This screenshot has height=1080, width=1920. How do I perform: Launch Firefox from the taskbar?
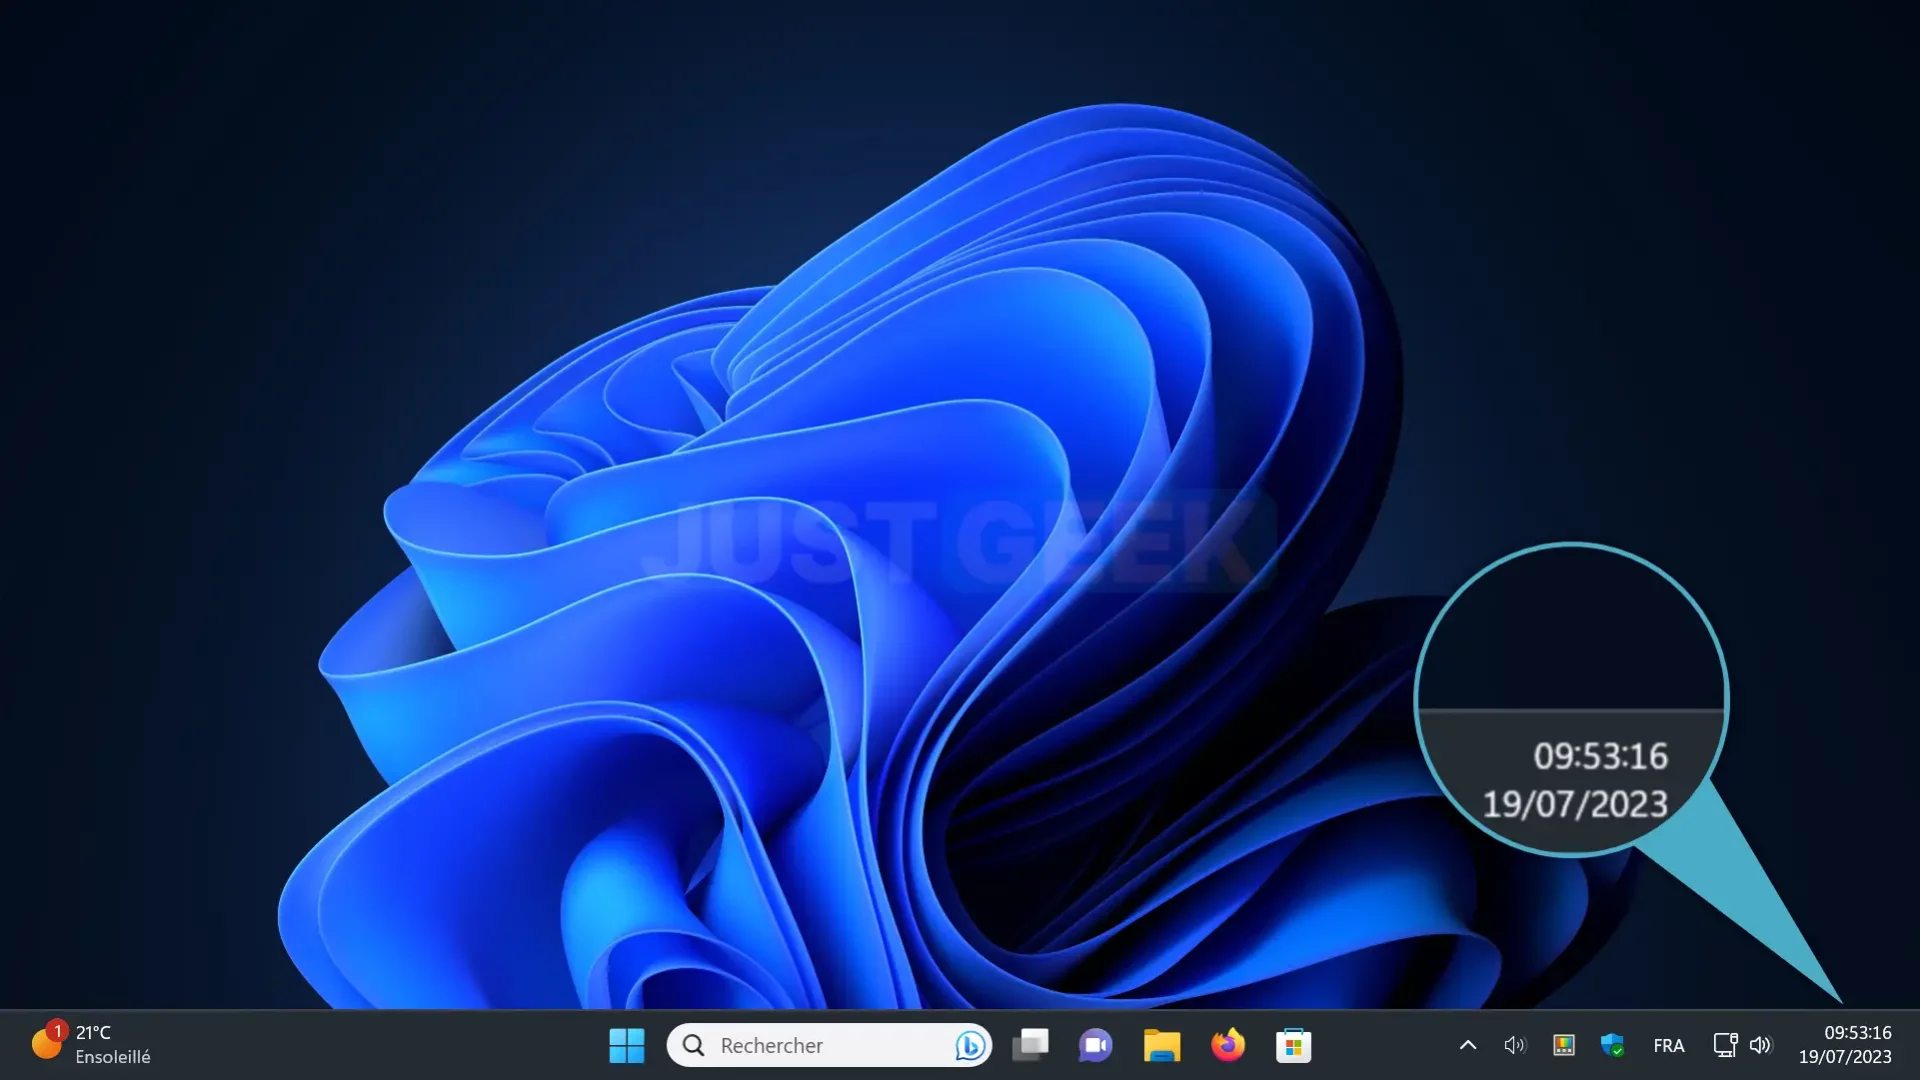(1228, 1046)
